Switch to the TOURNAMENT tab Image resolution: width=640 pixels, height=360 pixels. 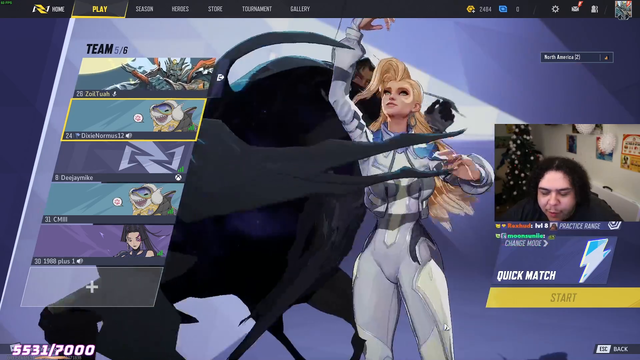pos(257,9)
